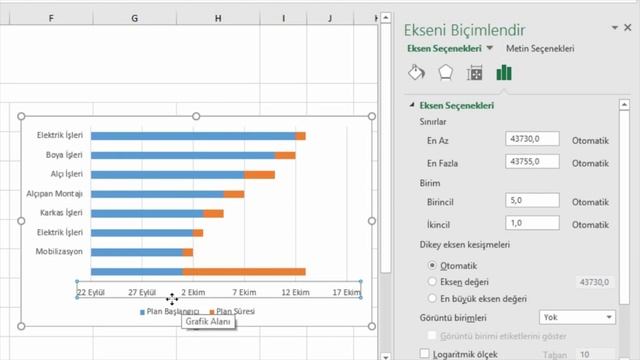Open the Size & Properties tab icon
Viewport: 640px width, 360px height.
click(x=475, y=73)
